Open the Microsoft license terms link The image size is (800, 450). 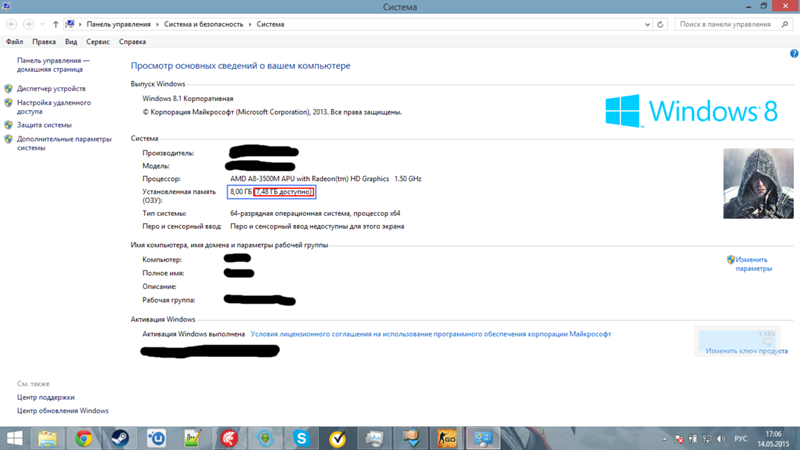pos(431,334)
